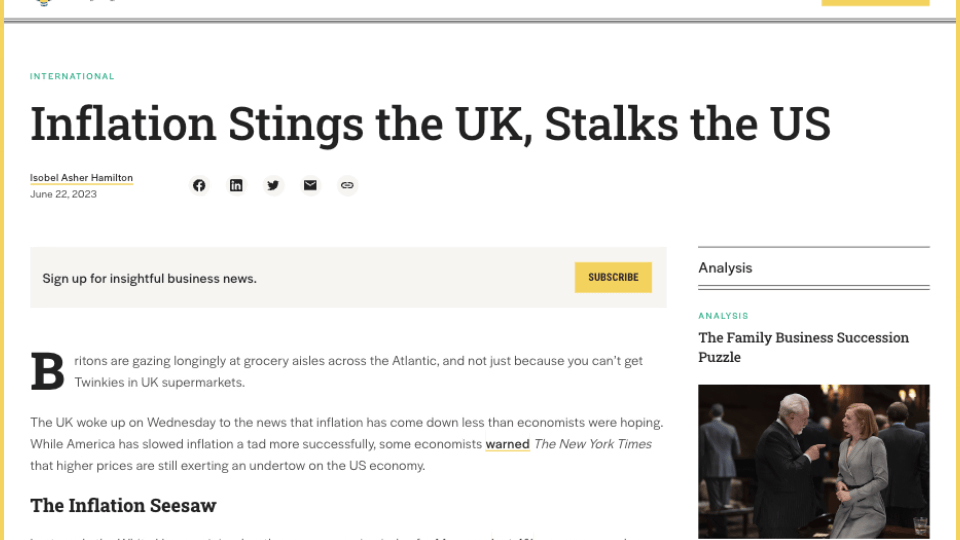This screenshot has height=540, width=960.
Task: Click The Inflation Seesaw subheading
Action: [123, 506]
